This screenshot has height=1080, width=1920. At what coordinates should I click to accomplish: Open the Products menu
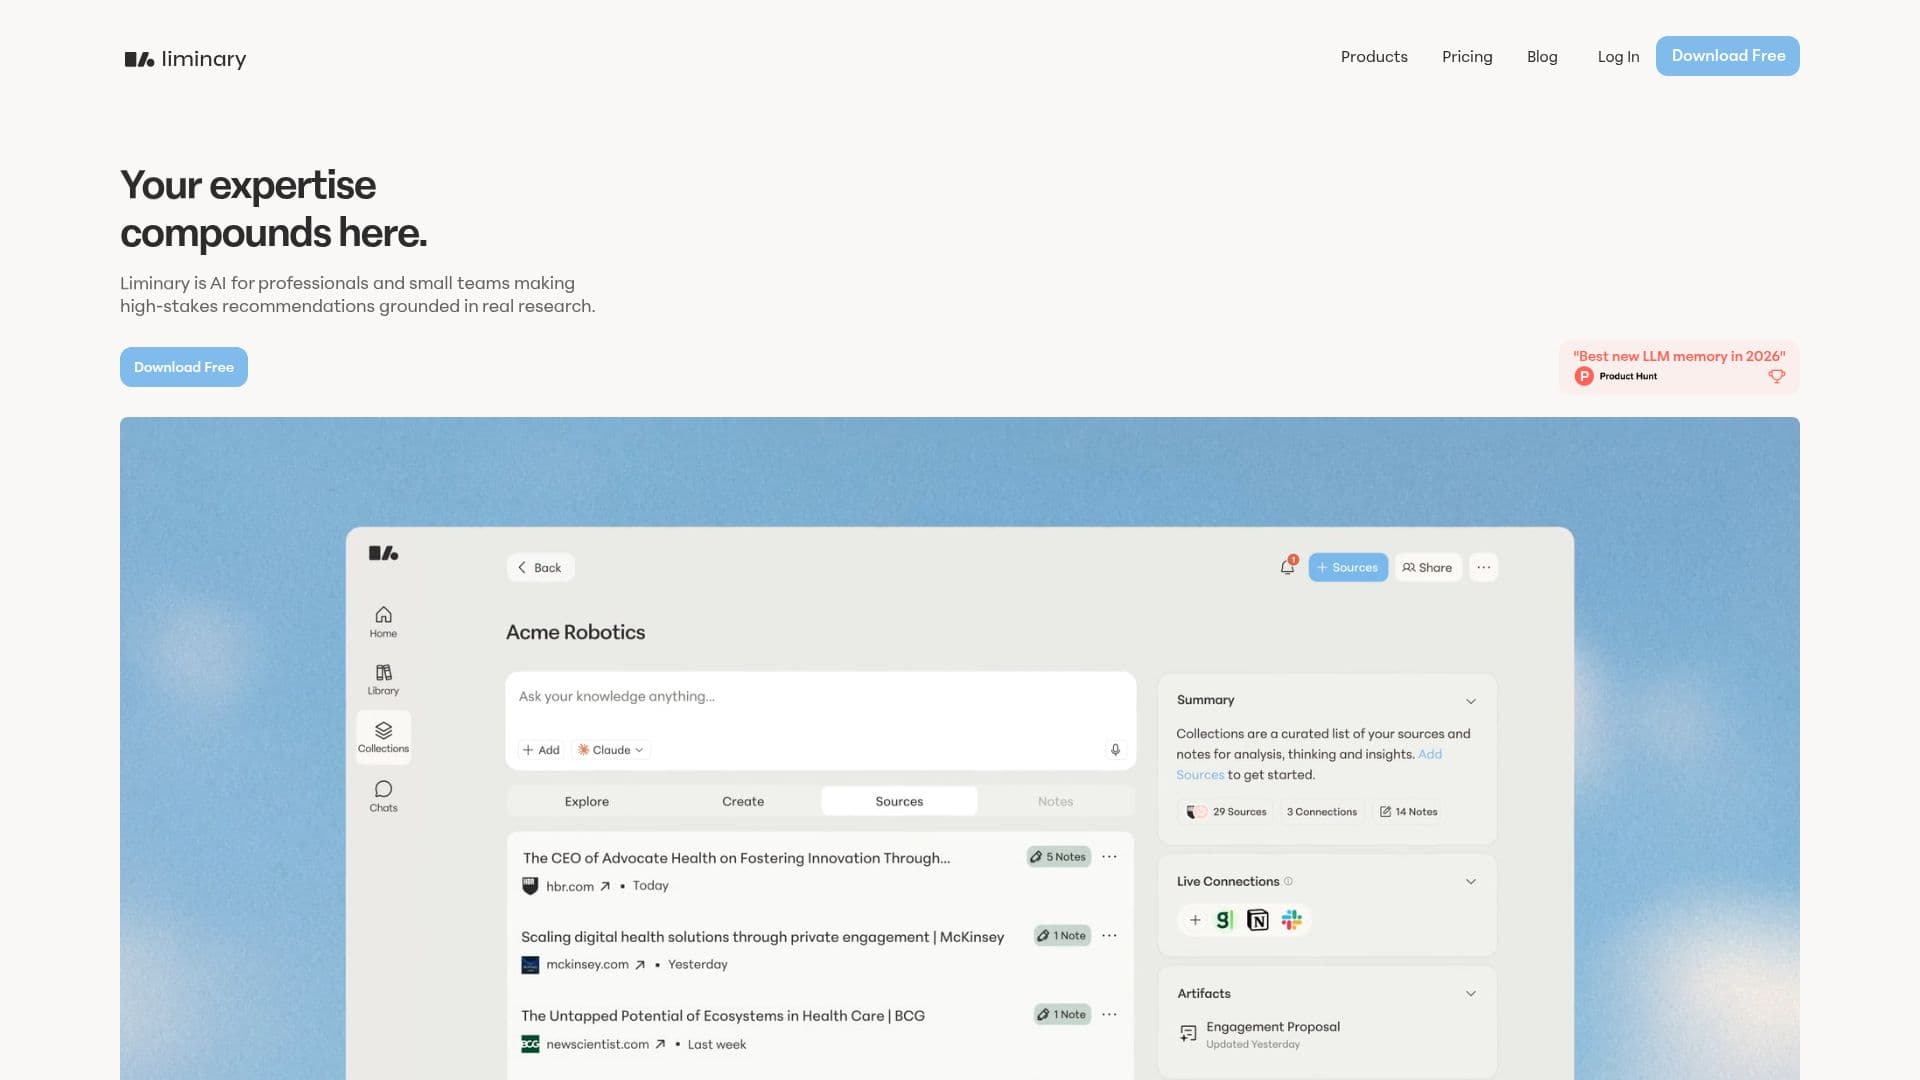1374,57
